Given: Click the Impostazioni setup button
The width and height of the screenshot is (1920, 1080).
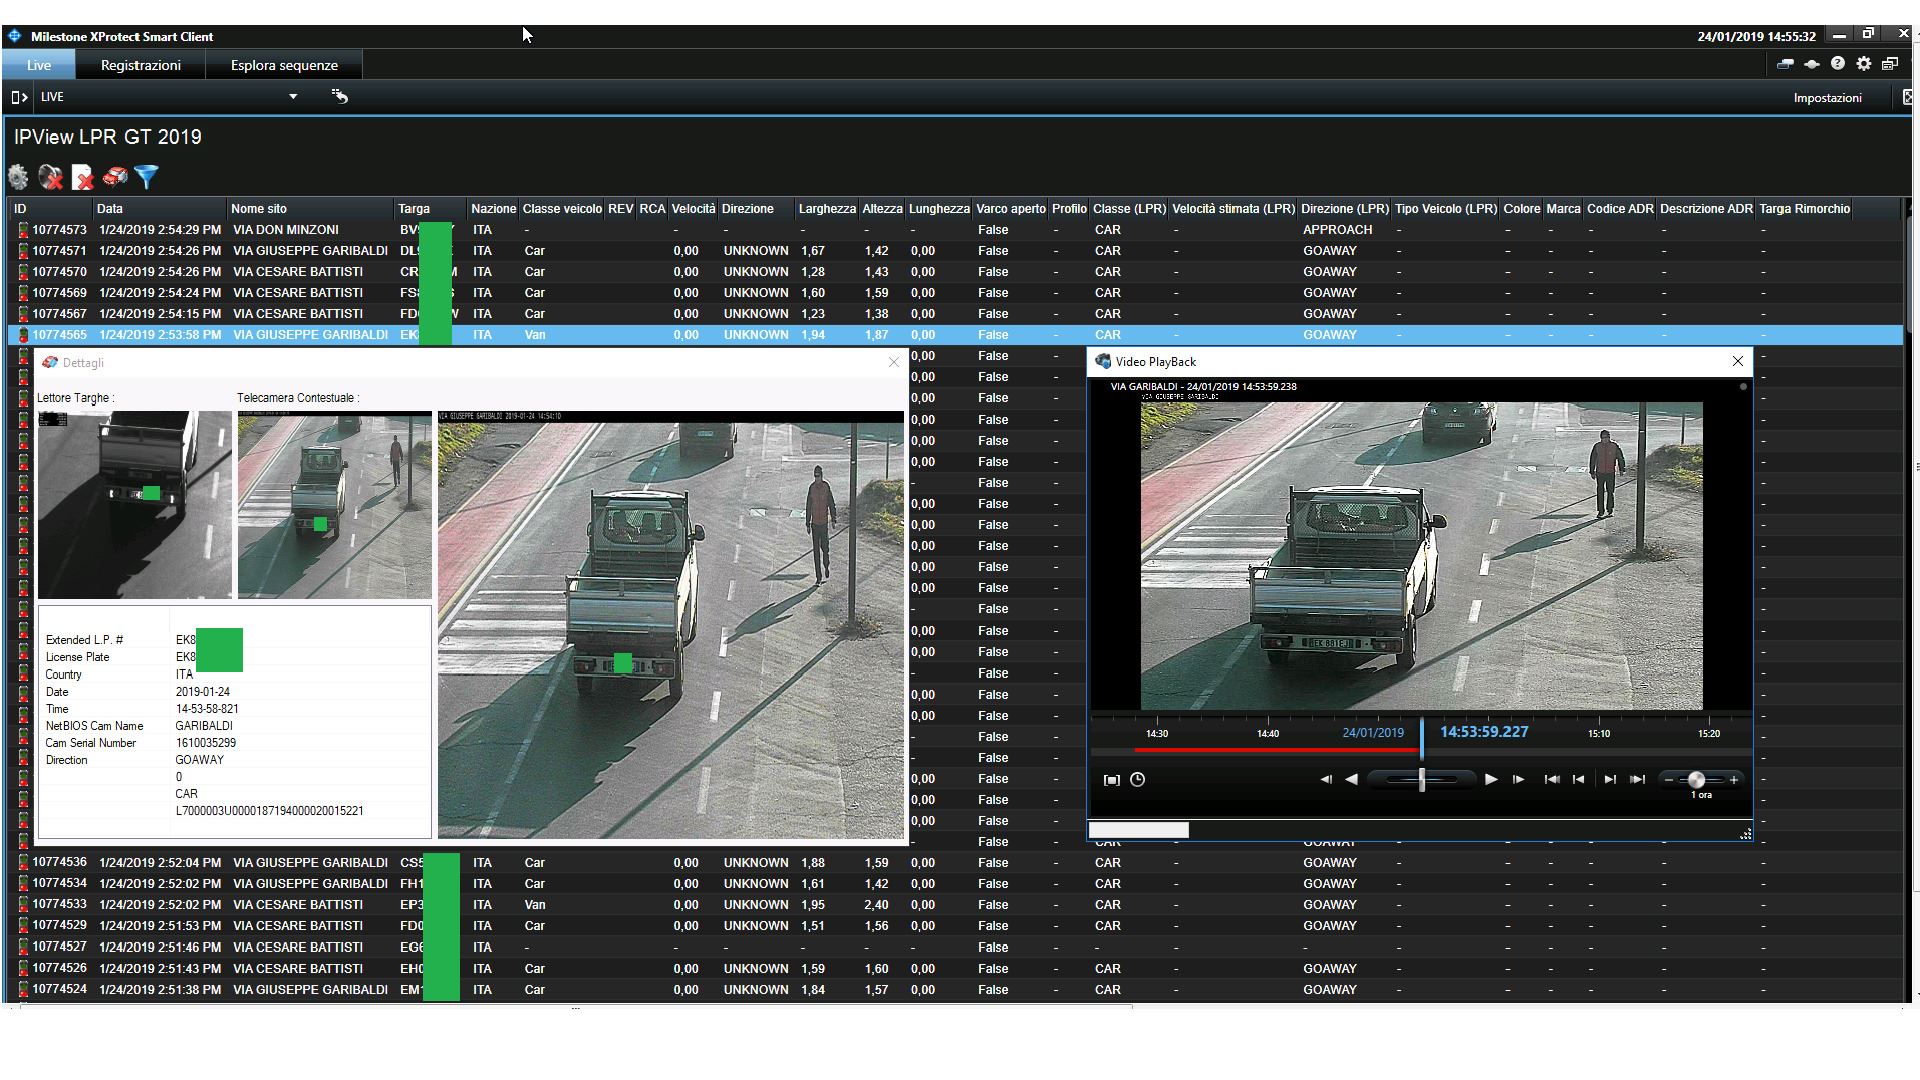Looking at the screenshot, I should (1827, 98).
